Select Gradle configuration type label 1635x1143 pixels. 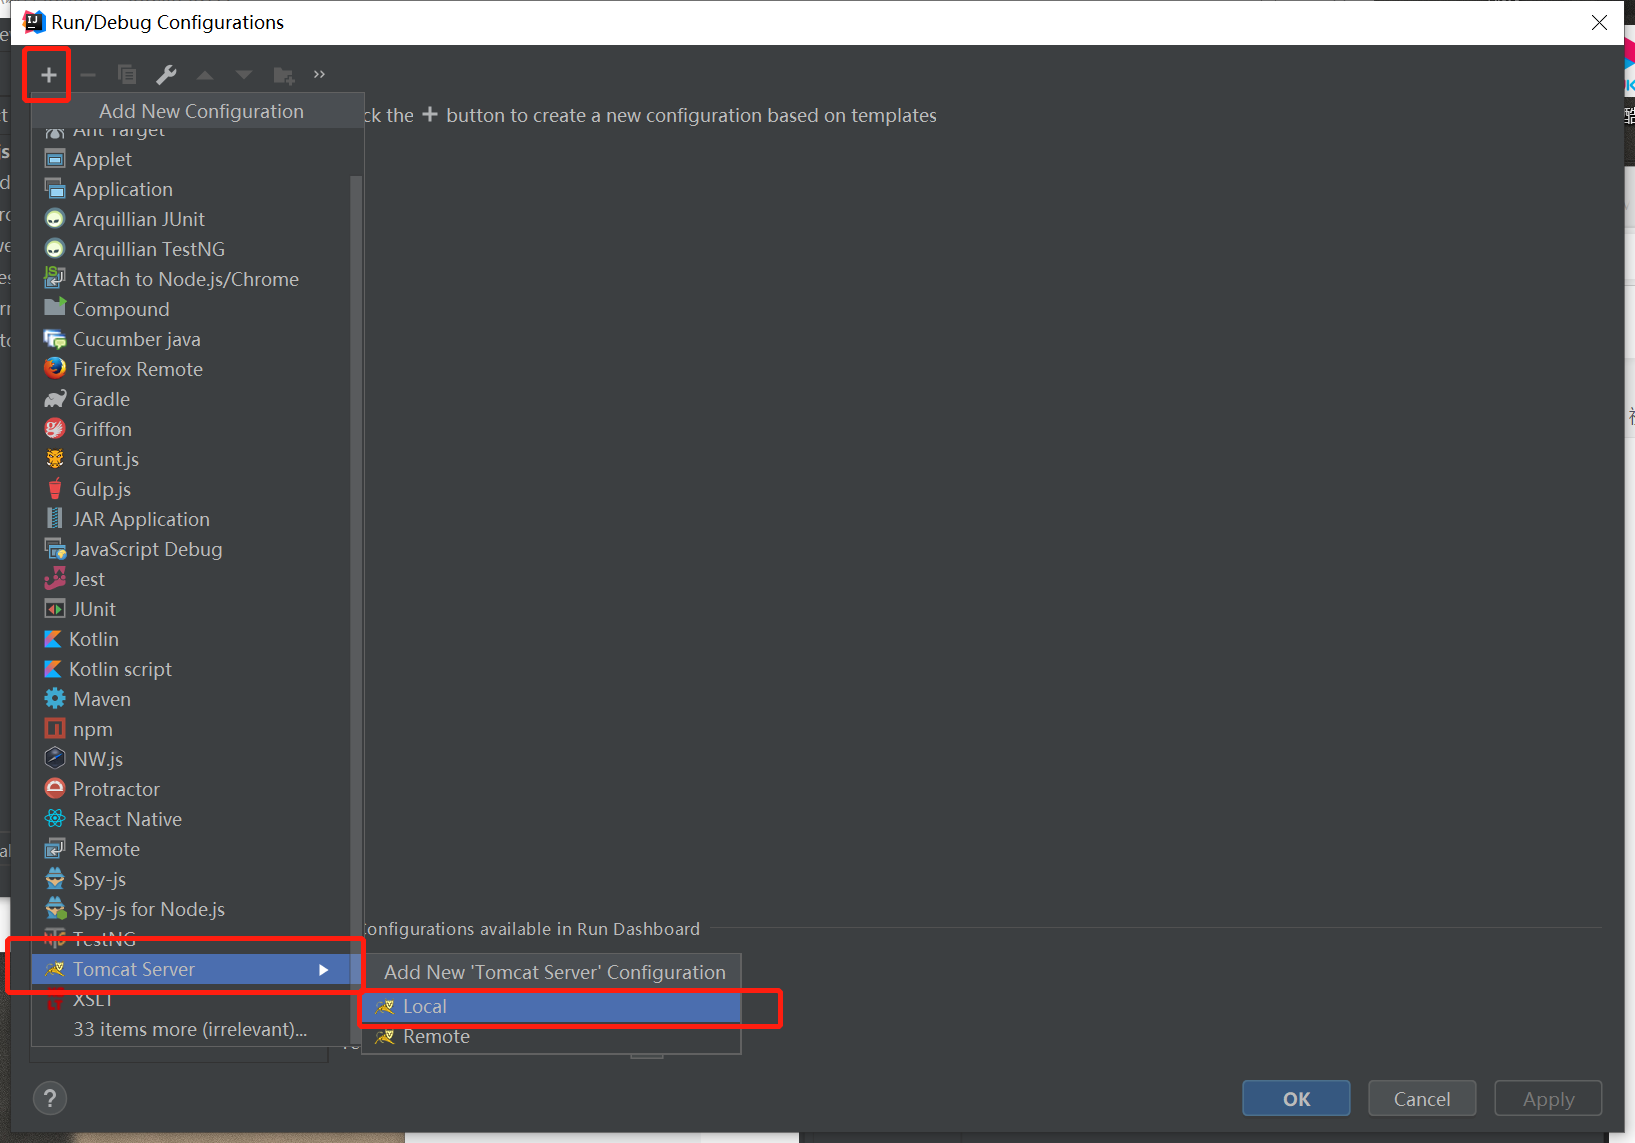[101, 399]
